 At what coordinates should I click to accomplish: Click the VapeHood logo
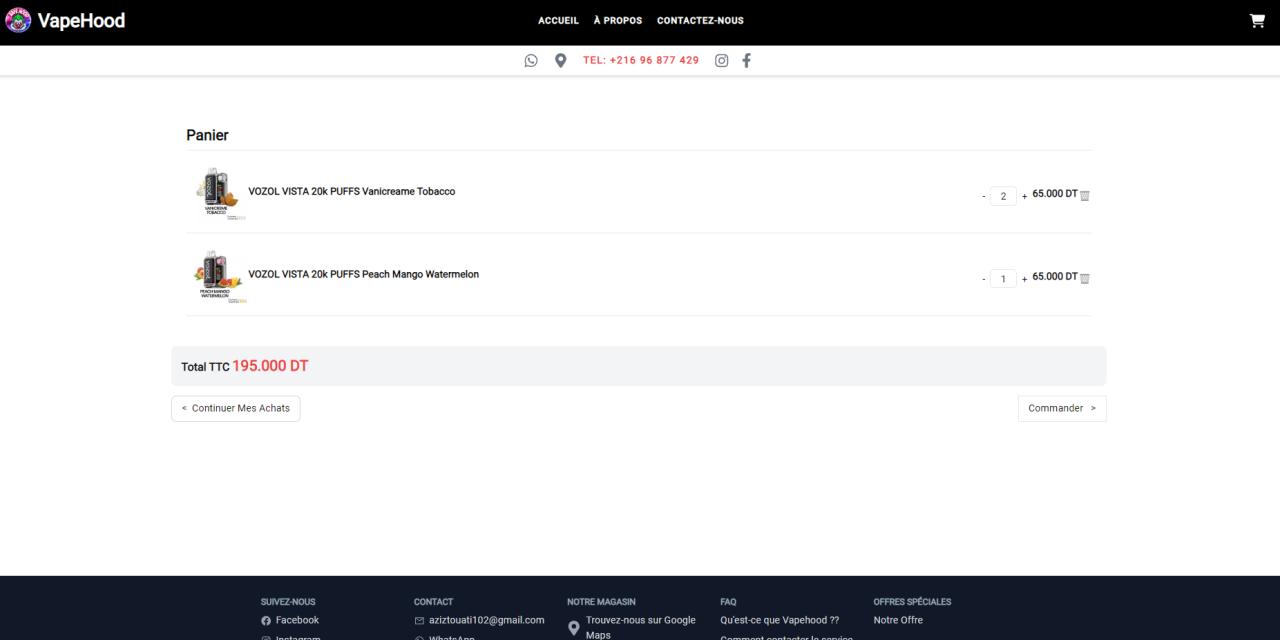click(x=66, y=20)
